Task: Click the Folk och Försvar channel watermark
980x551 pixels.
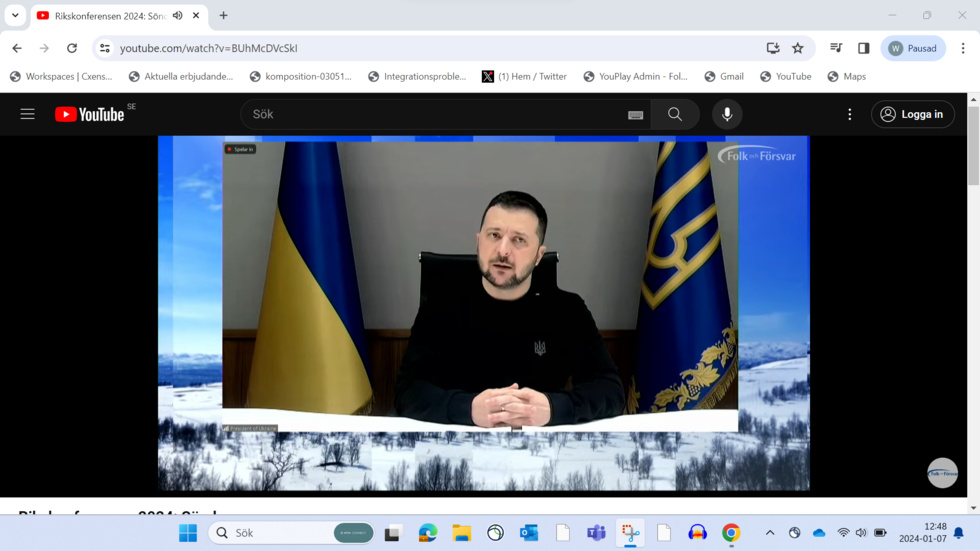Action: (x=942, y=473)
